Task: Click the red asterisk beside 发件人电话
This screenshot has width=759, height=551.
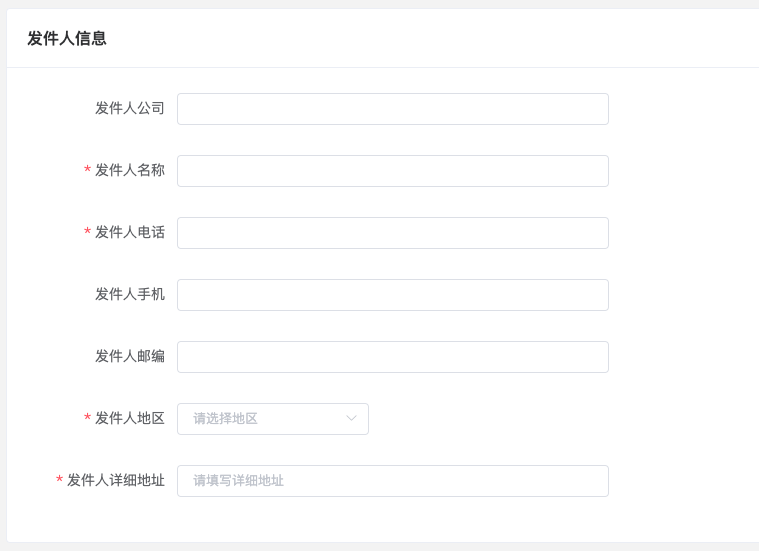Action: click(87, 231)
